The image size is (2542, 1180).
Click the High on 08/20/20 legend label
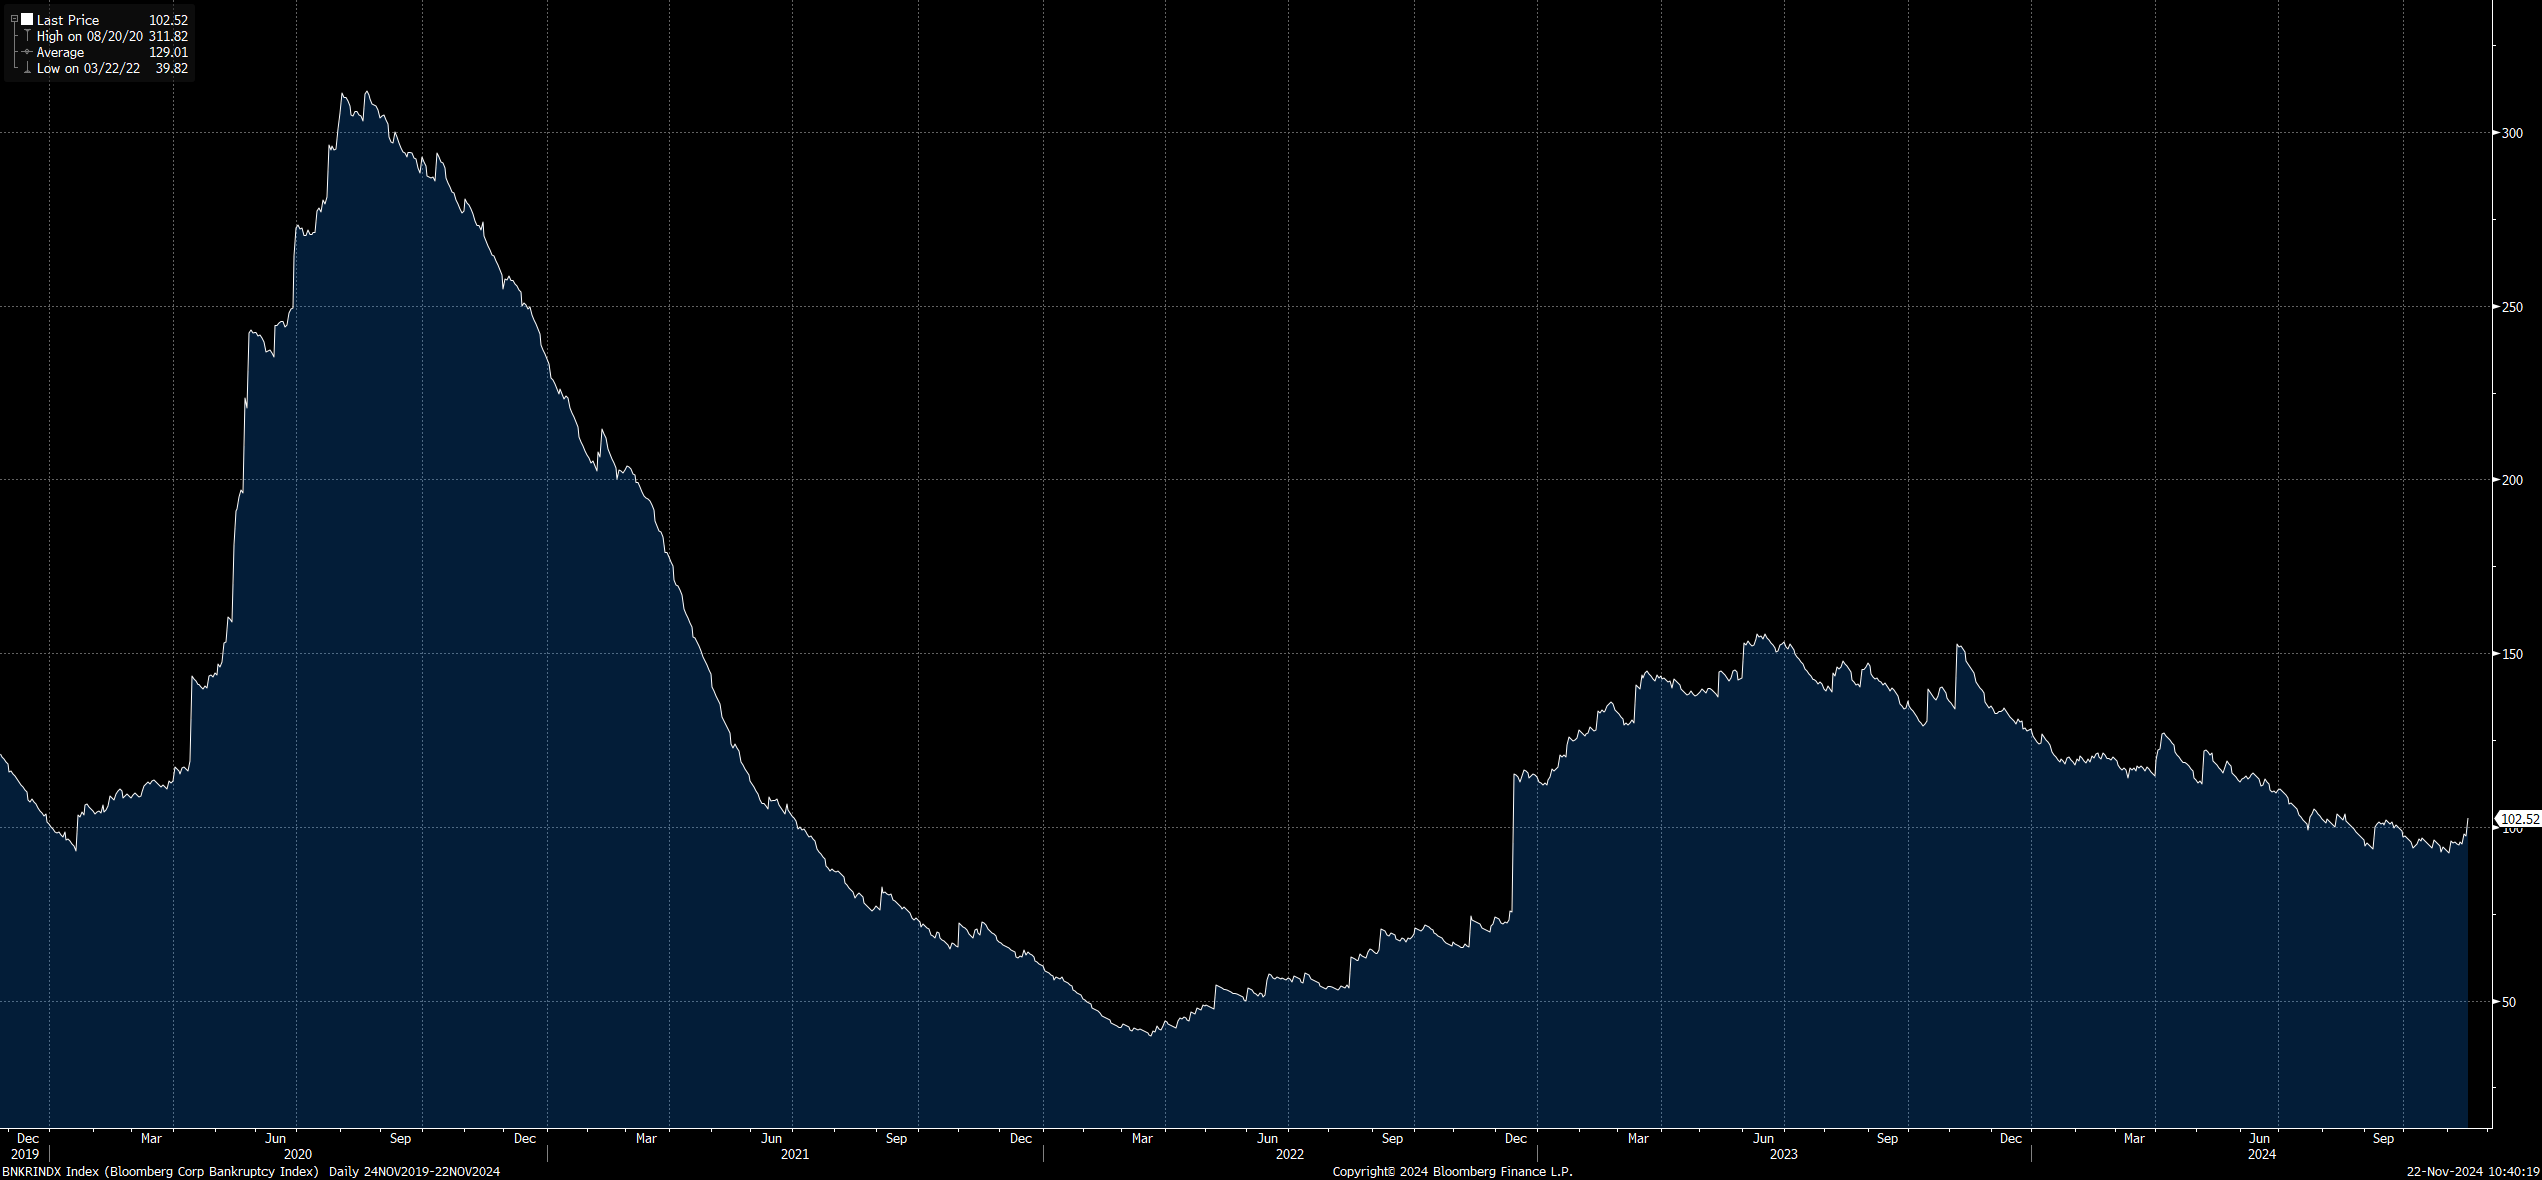pos(88,36)
